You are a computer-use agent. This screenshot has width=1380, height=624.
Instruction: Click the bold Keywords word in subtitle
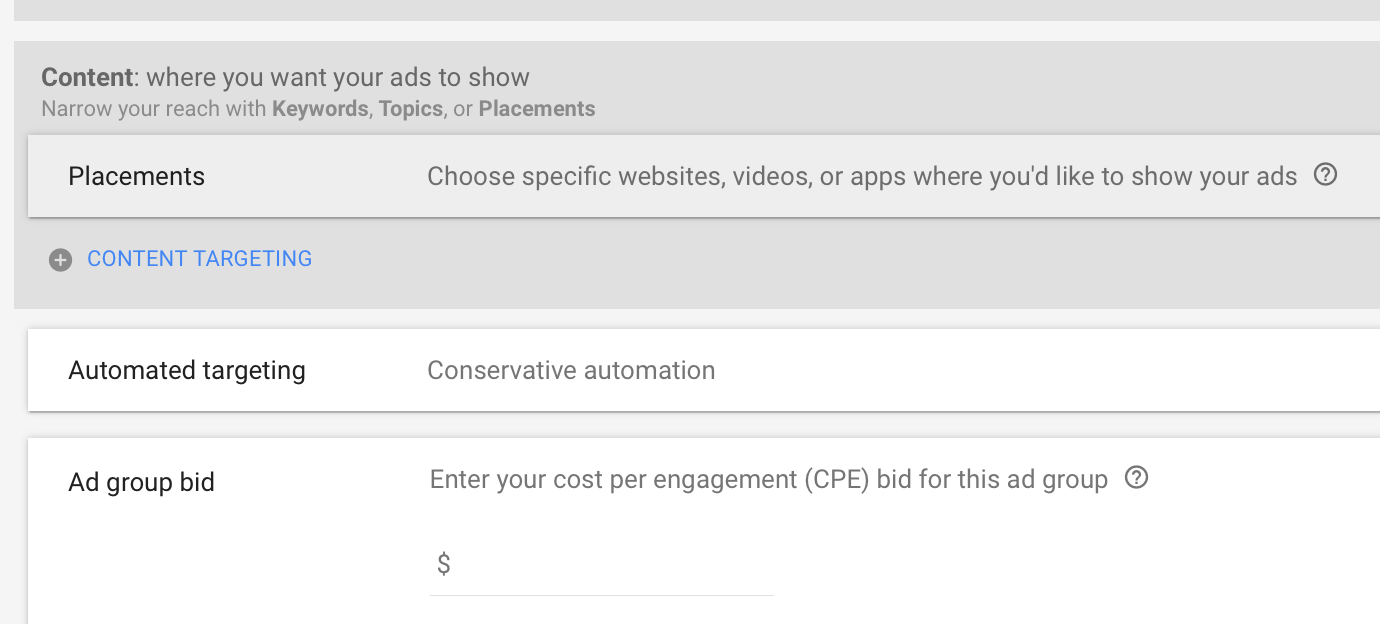[320, 109]
